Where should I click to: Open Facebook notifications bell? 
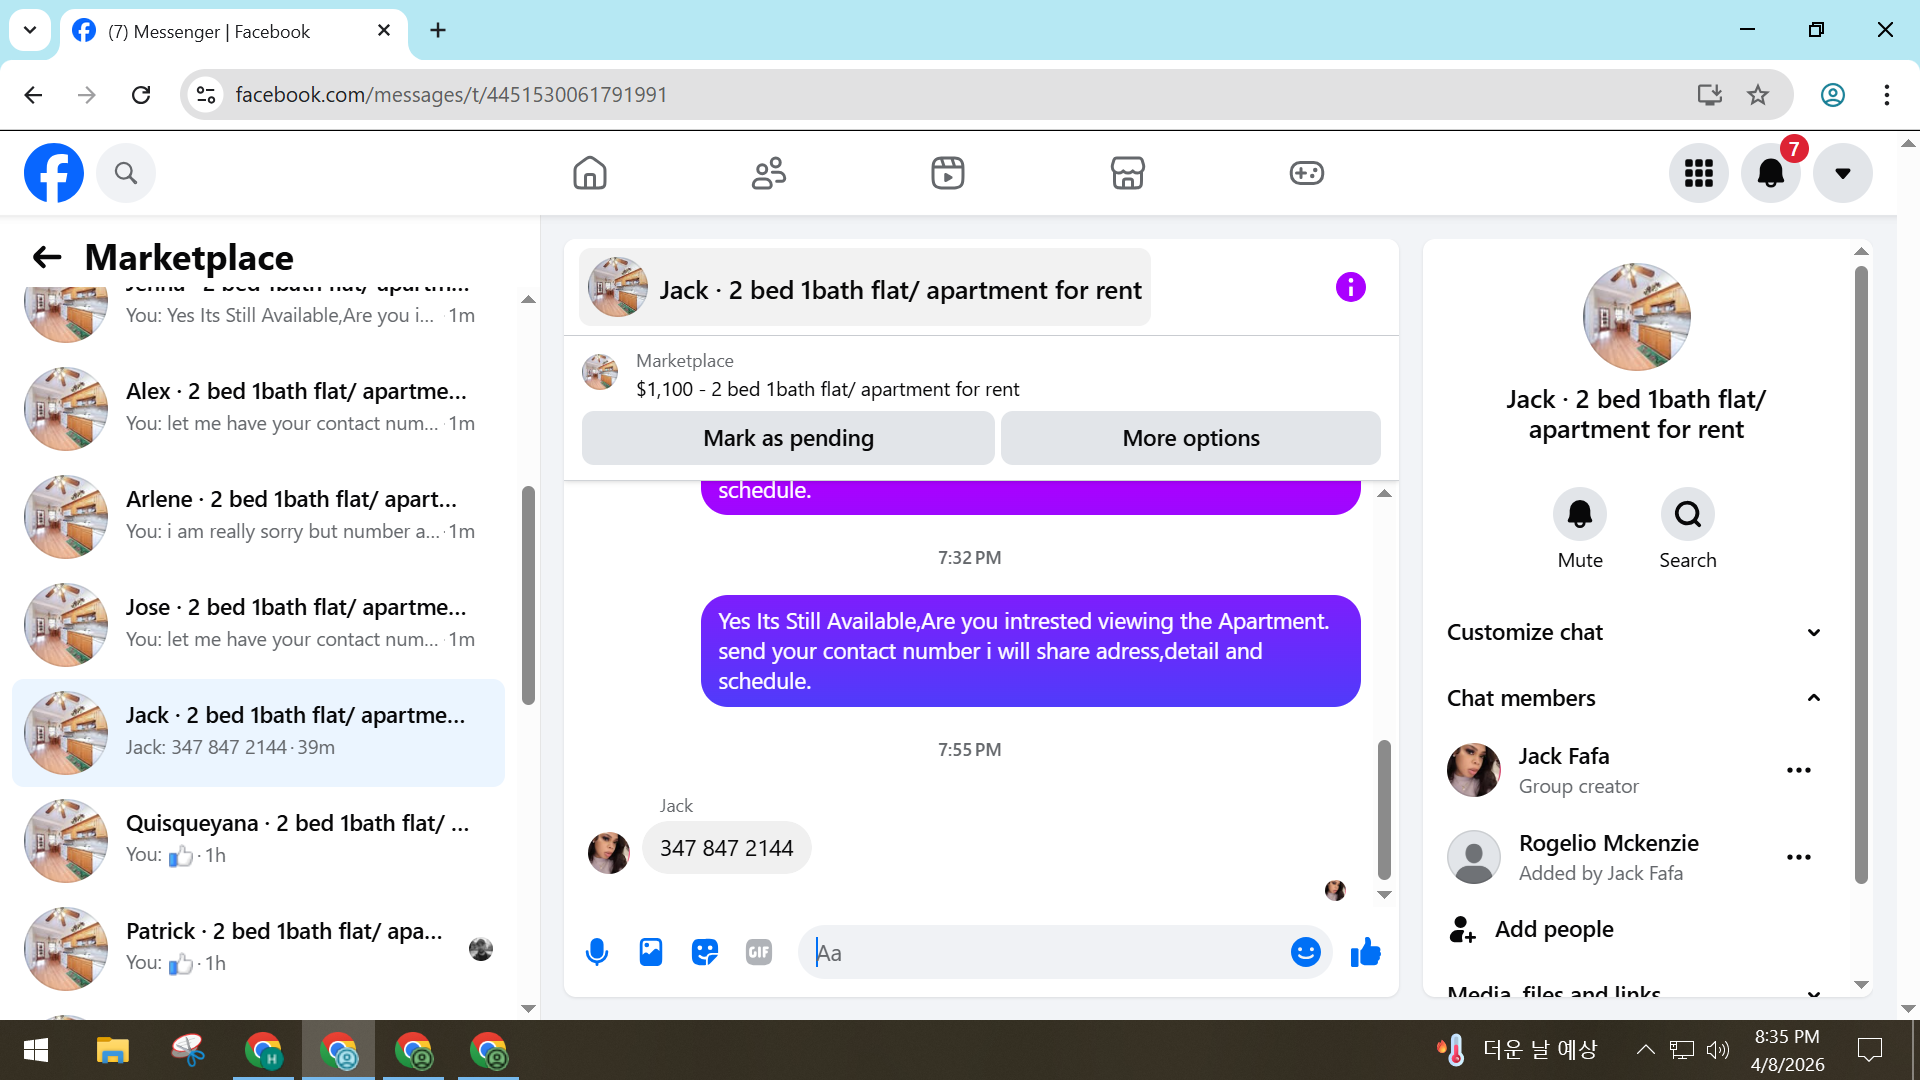(x=1770, y=173)
